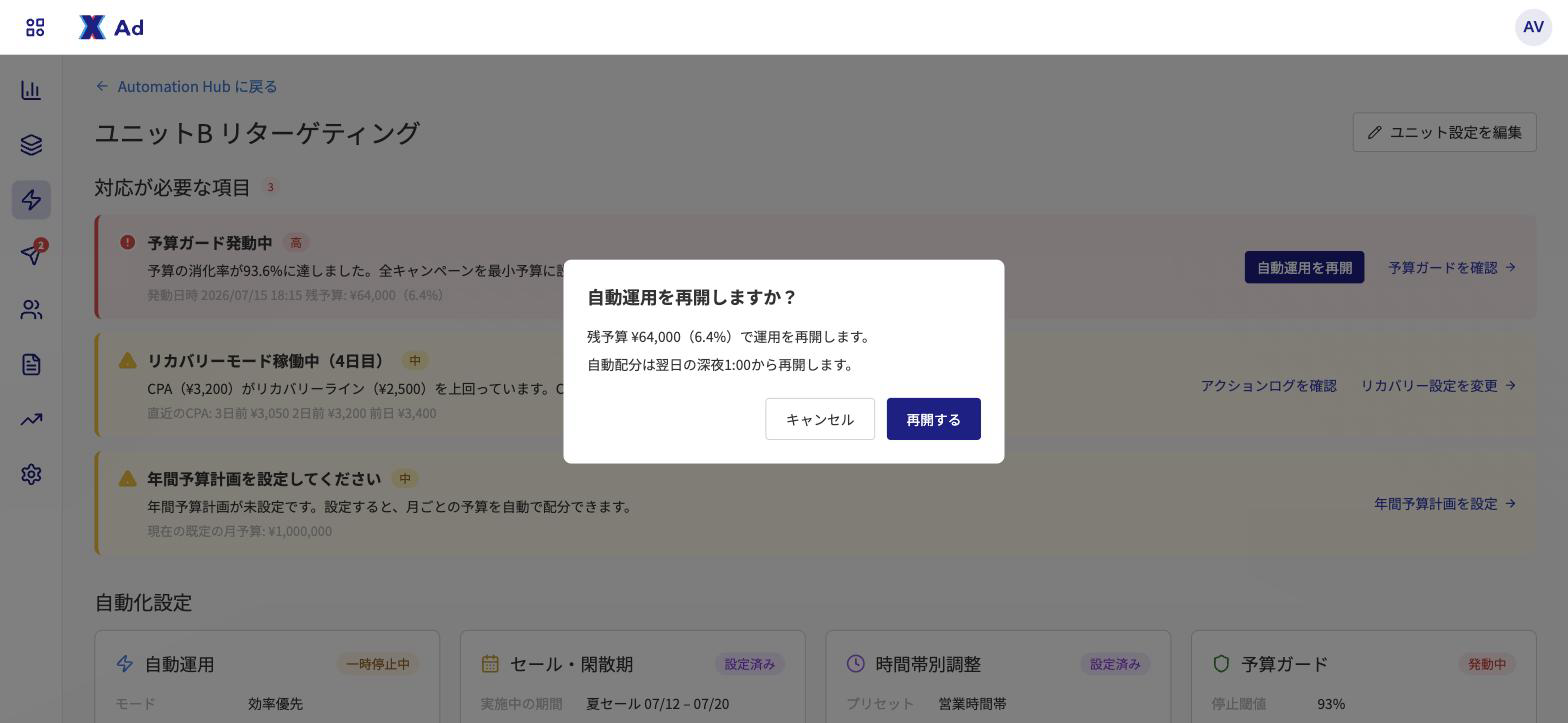
Task: Open the users group sidebar icon
Action: [x=31, y=310]
